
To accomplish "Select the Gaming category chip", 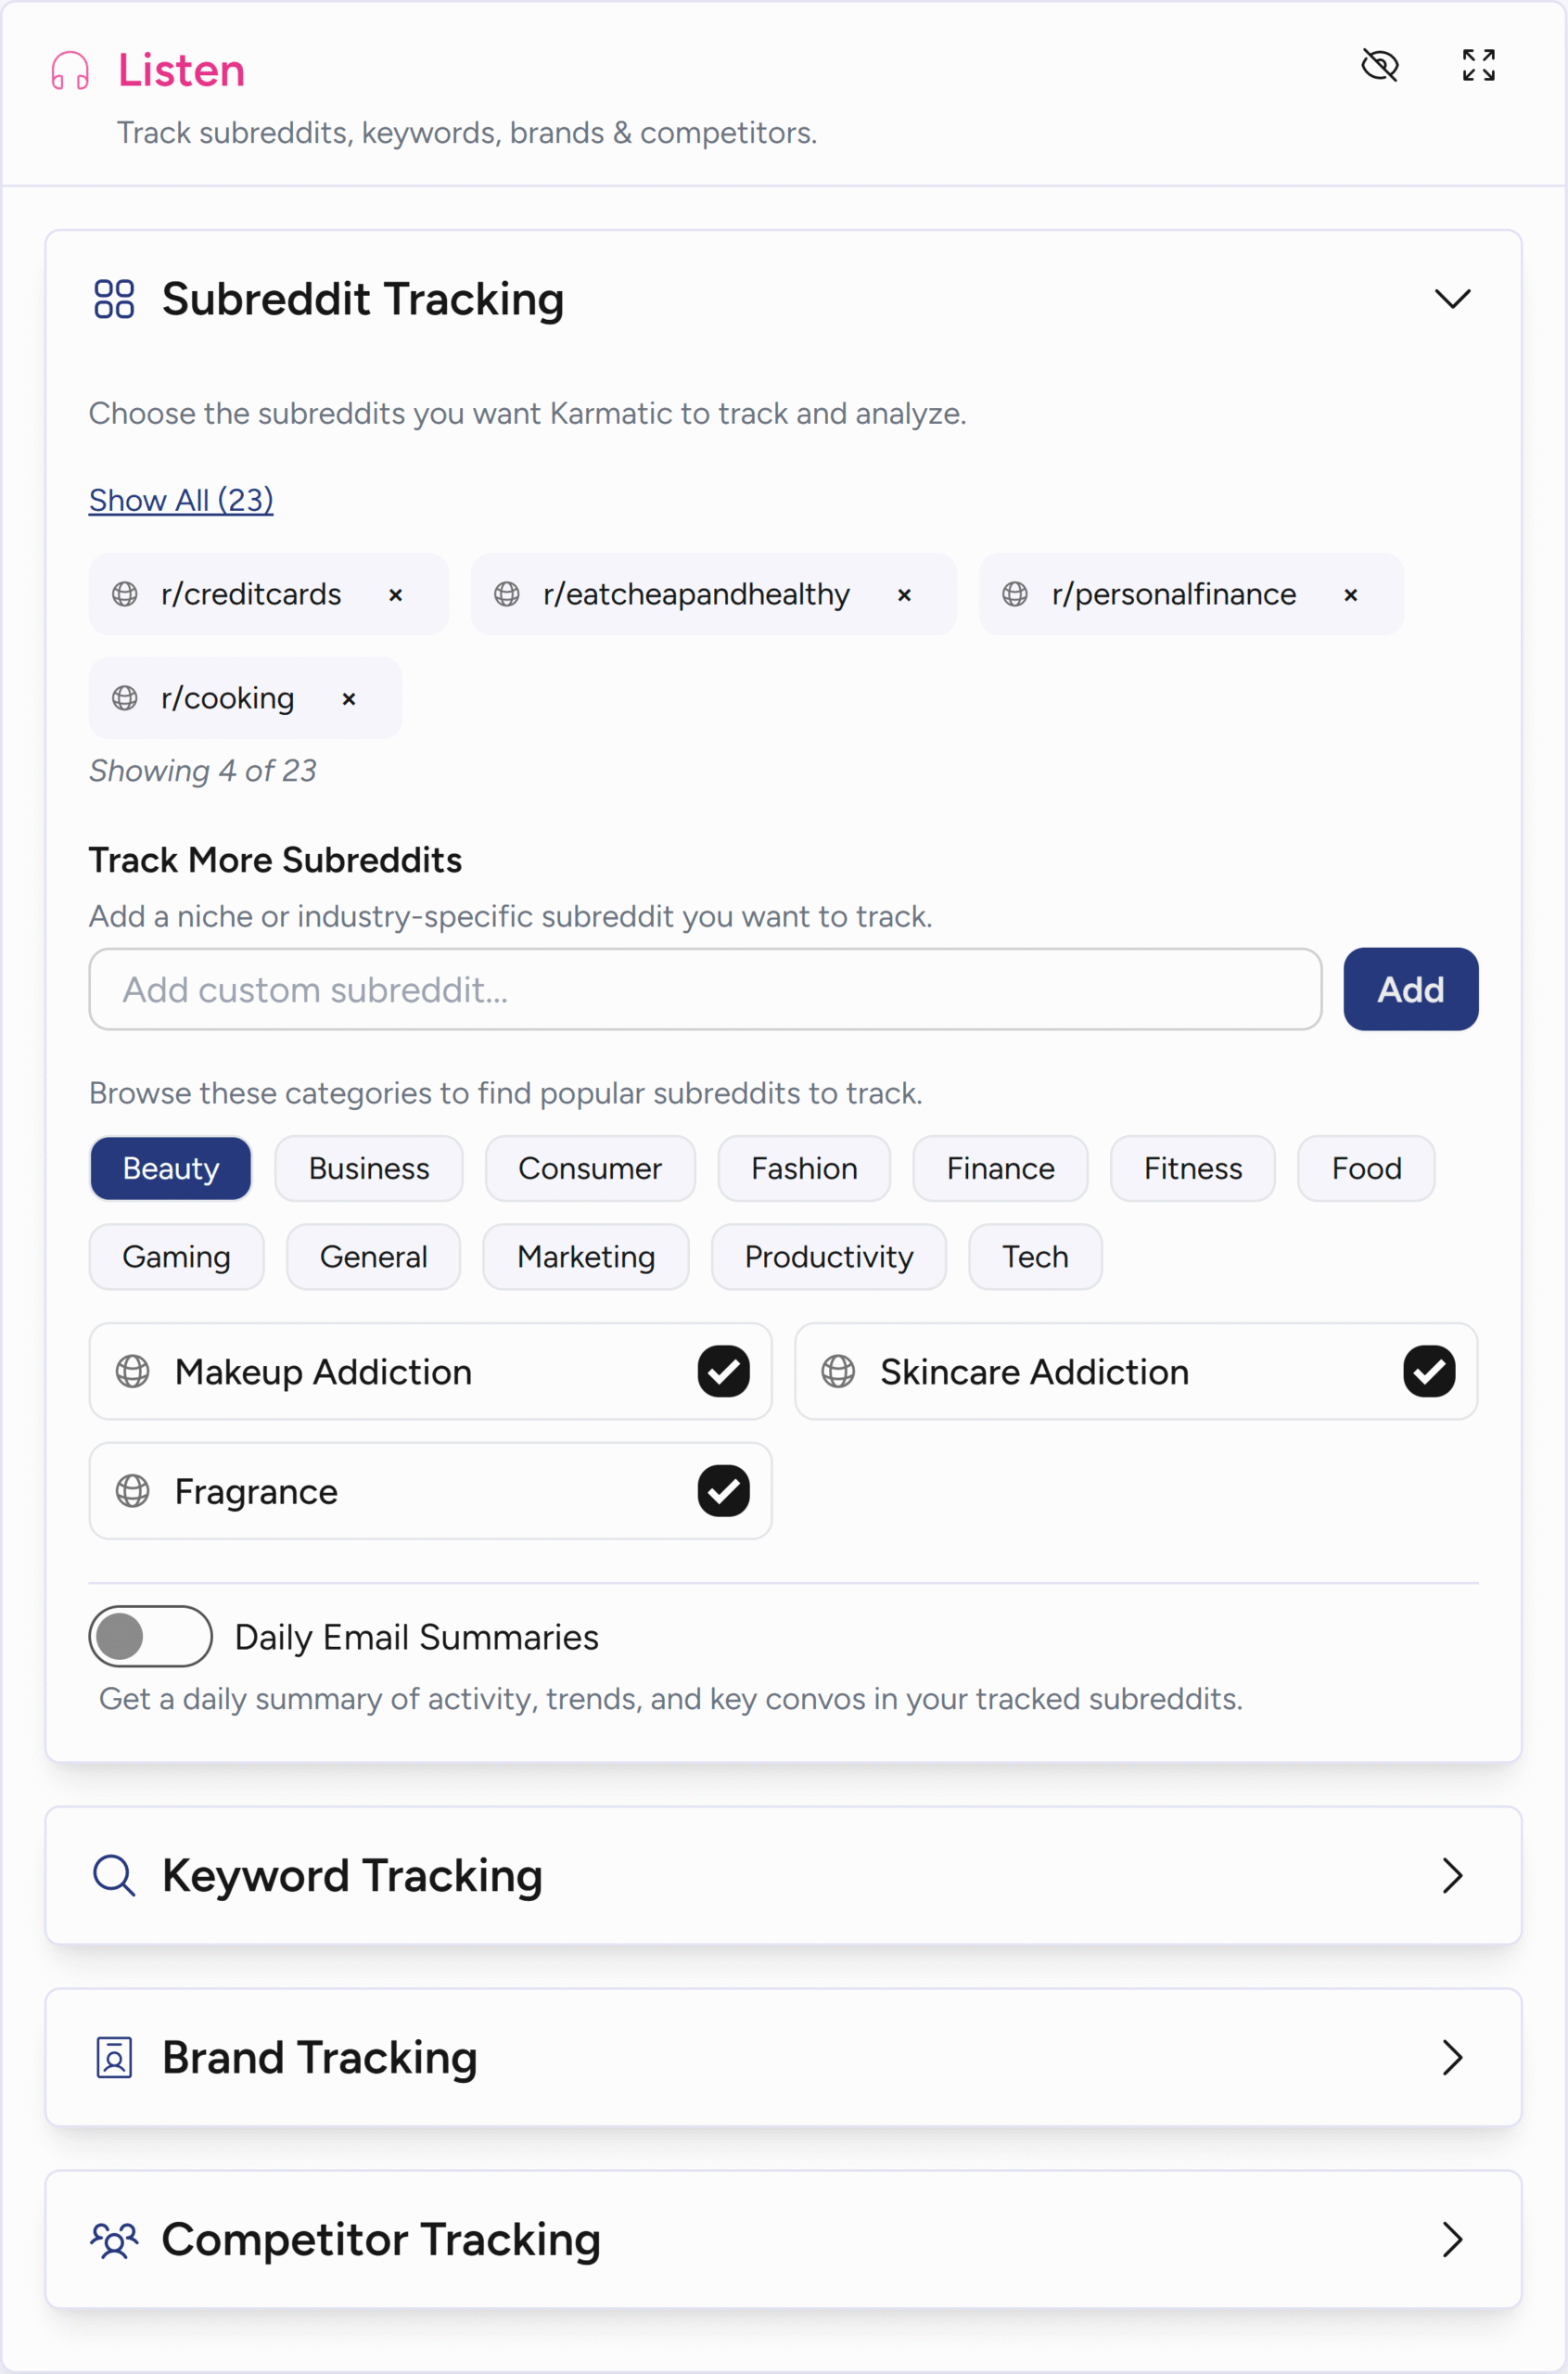I will [x=176, y=1257].
